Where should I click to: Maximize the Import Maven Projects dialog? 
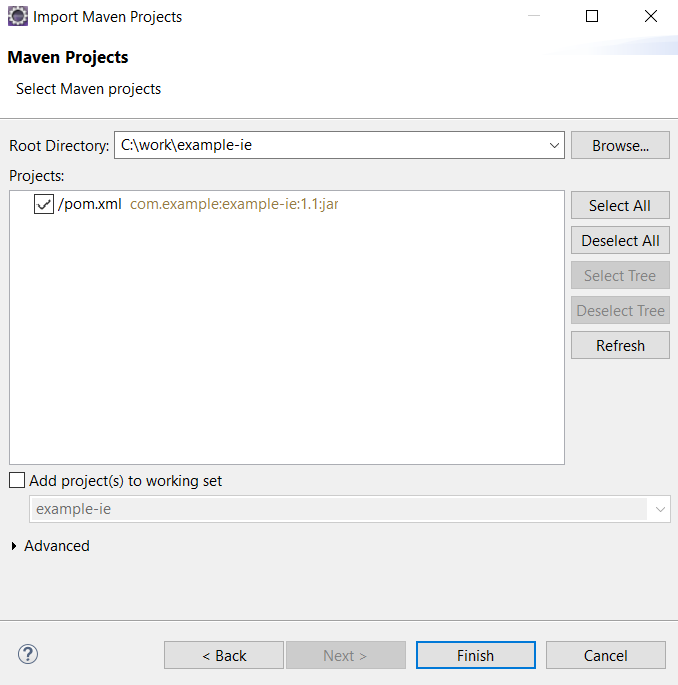(592, 16)
